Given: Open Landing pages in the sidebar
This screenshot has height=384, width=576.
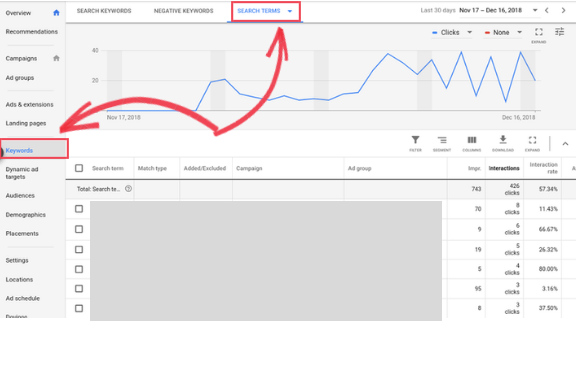Looking at the screenshot, I should tap(26, 123).
